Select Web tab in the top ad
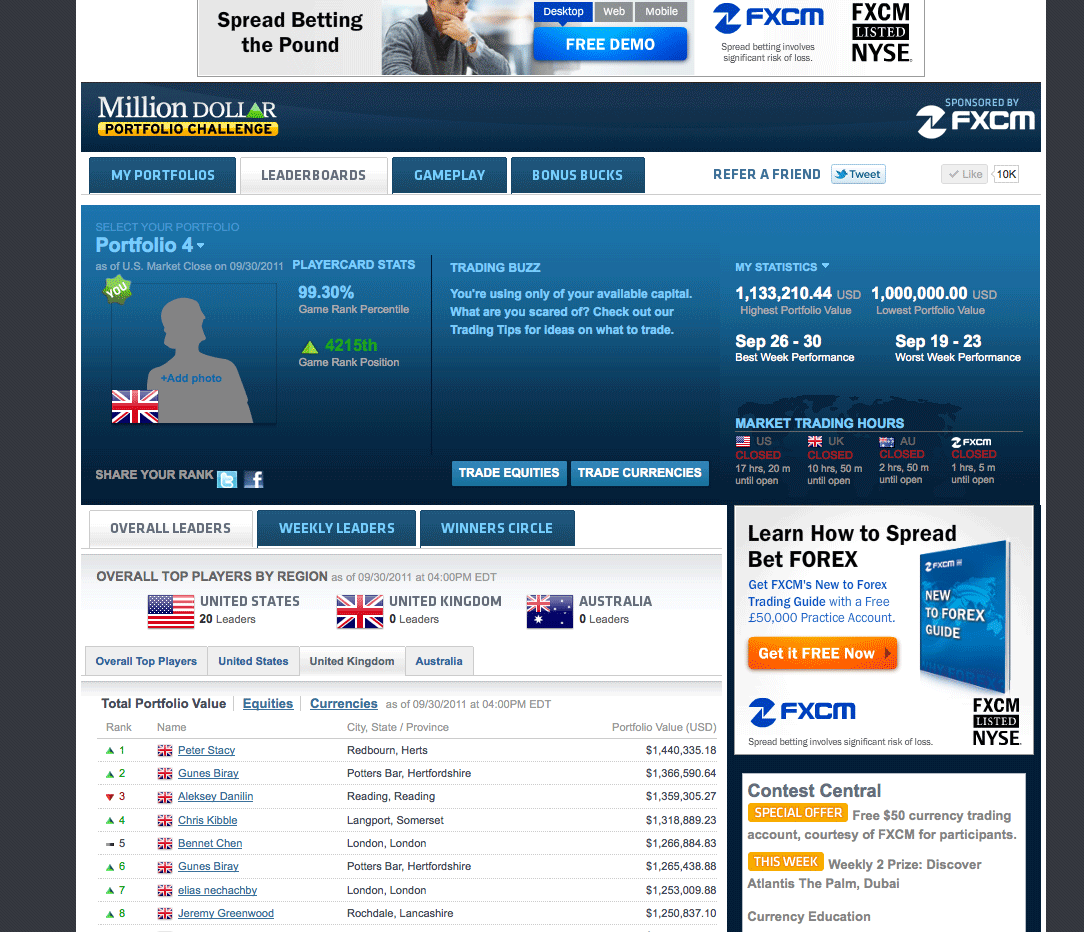The height and width of the screenshot is (932, 1084). tap(614, 12)
